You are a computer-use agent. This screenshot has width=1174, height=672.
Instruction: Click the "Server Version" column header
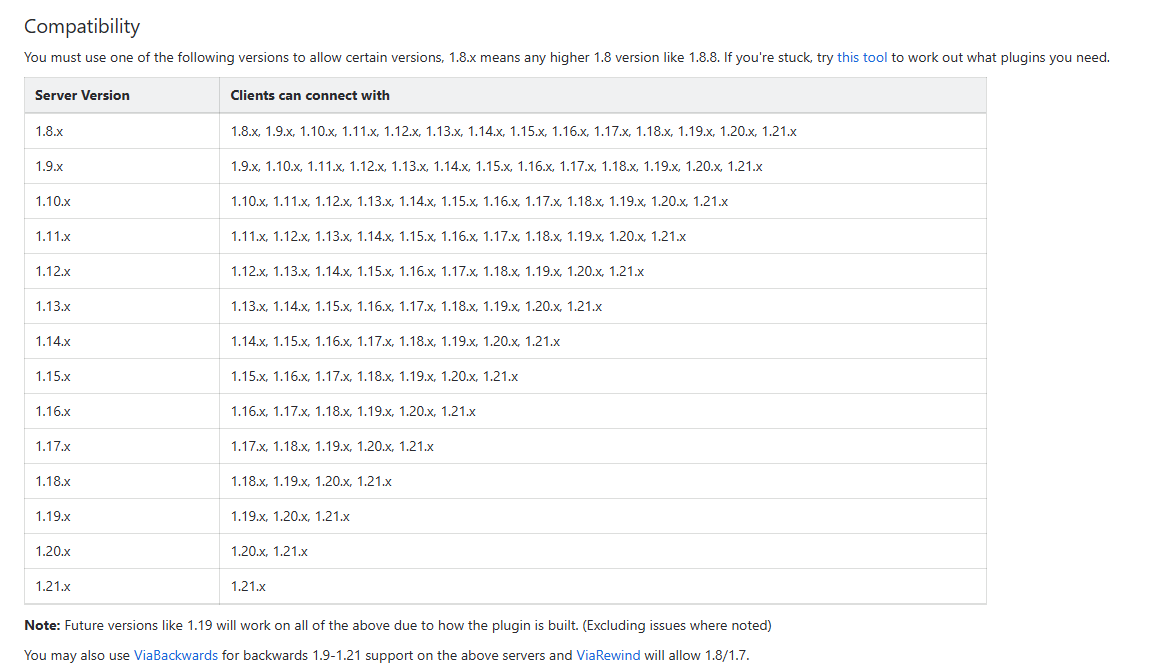(82, 95)
